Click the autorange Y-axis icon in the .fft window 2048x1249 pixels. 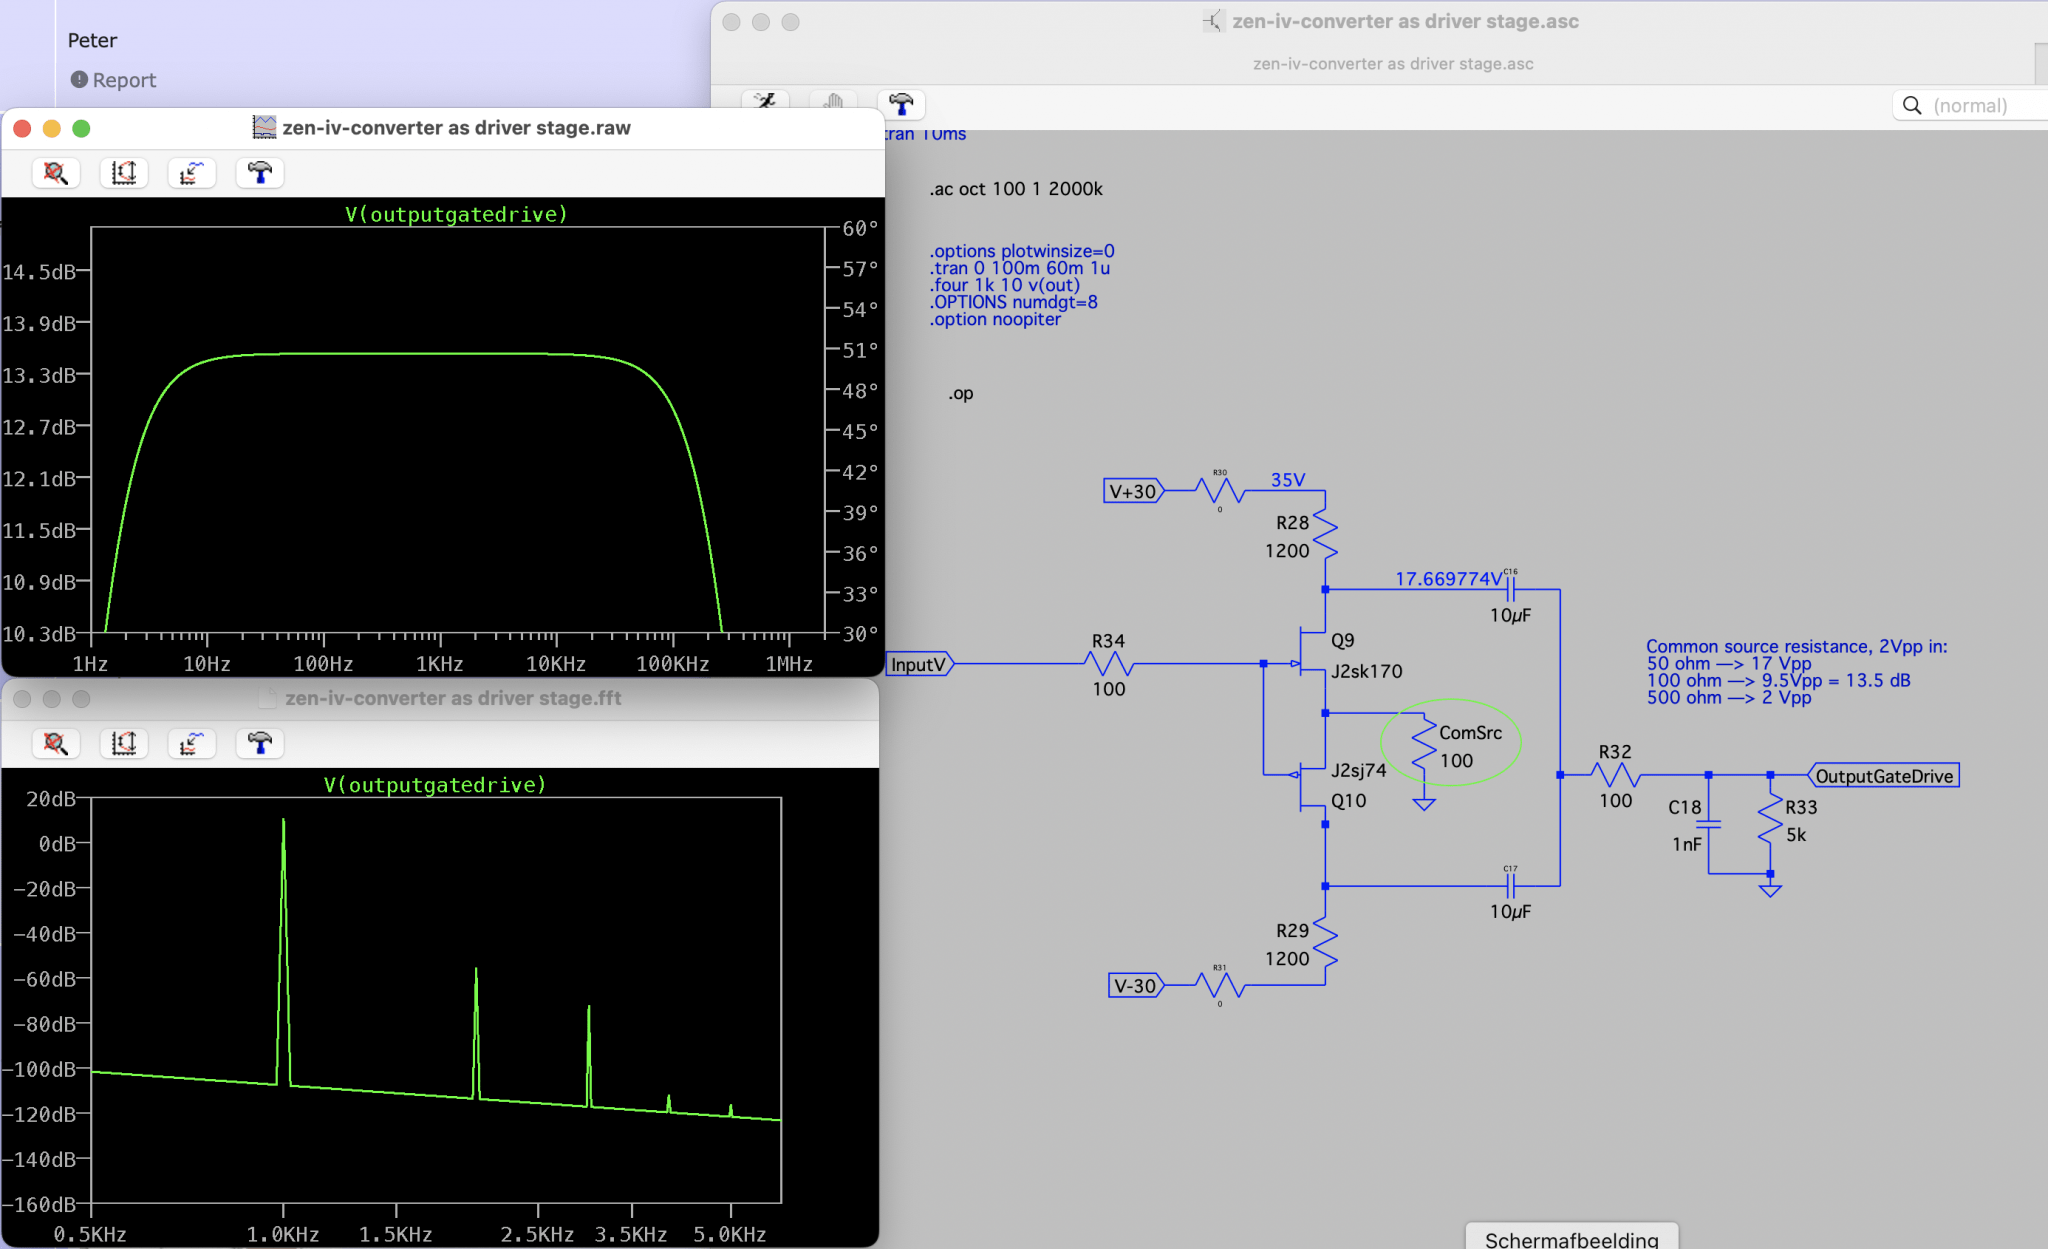coord(124,743)
